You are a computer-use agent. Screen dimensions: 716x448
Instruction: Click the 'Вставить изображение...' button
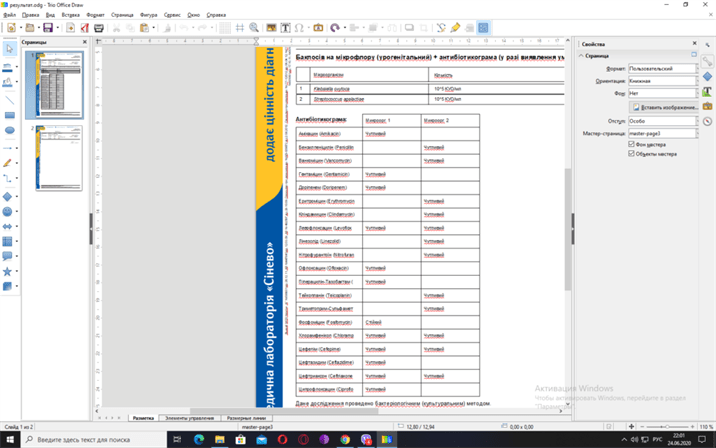pos(664,107)
